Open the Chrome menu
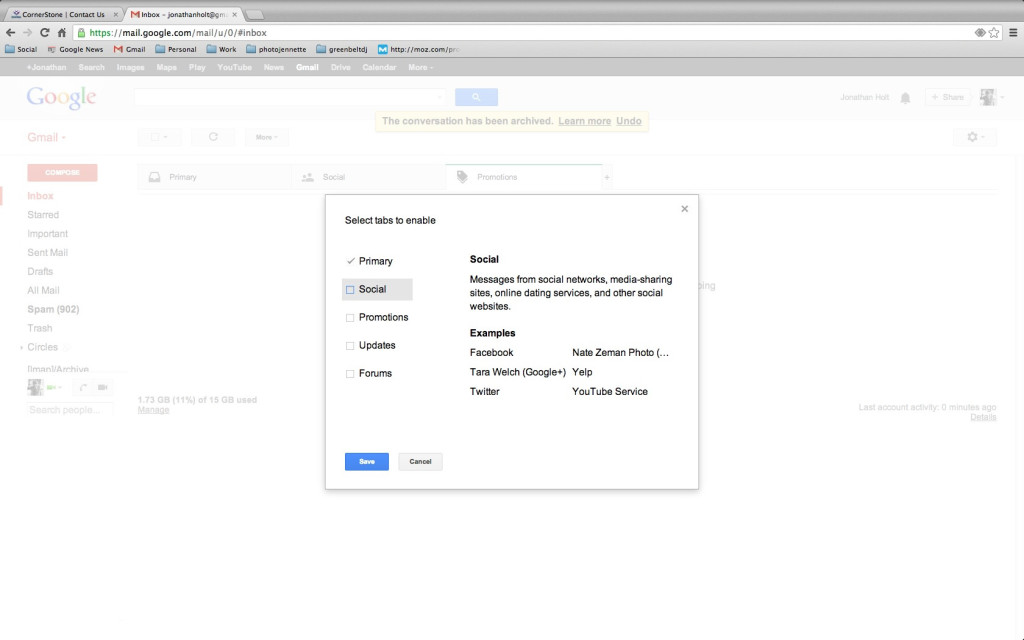The image size is (1024, 640). pos(1013,33)
